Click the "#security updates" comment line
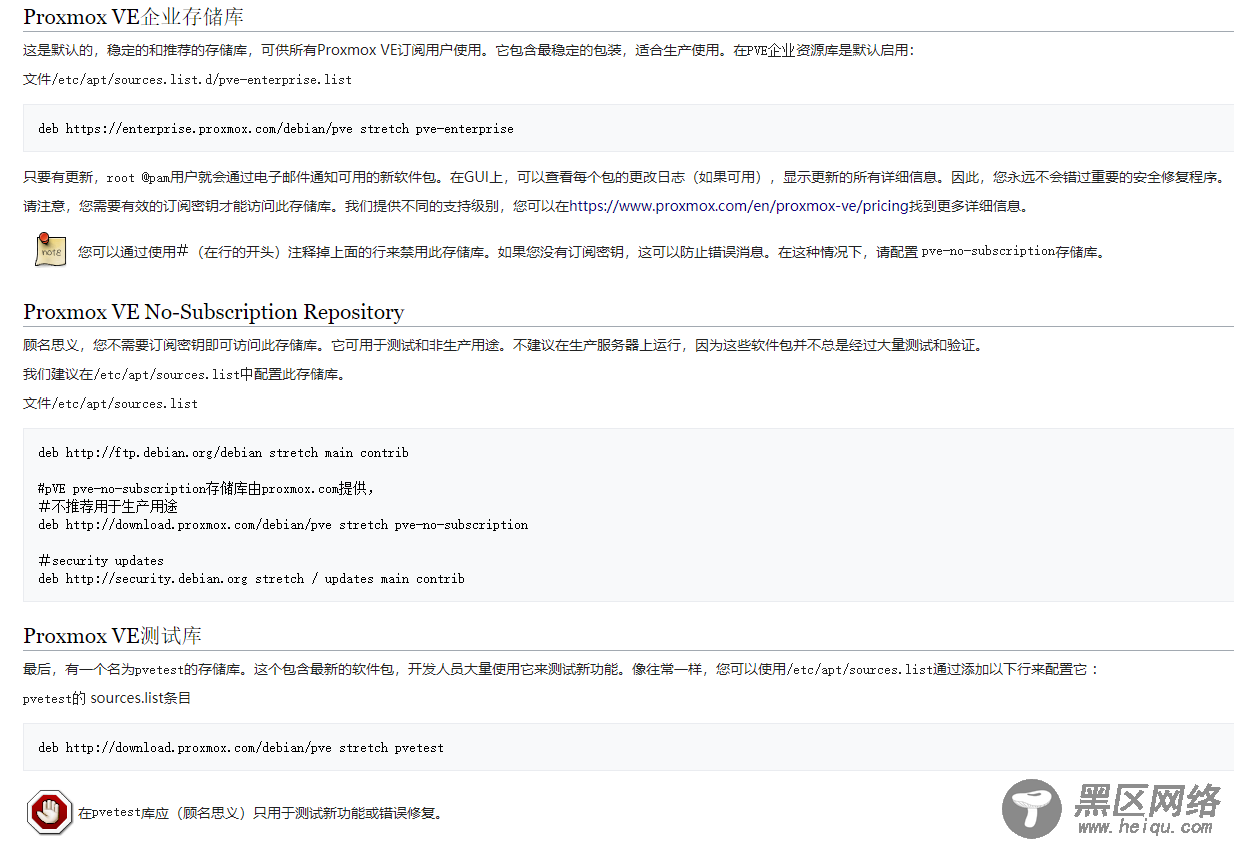1234x844 pixels. point(101,560)
